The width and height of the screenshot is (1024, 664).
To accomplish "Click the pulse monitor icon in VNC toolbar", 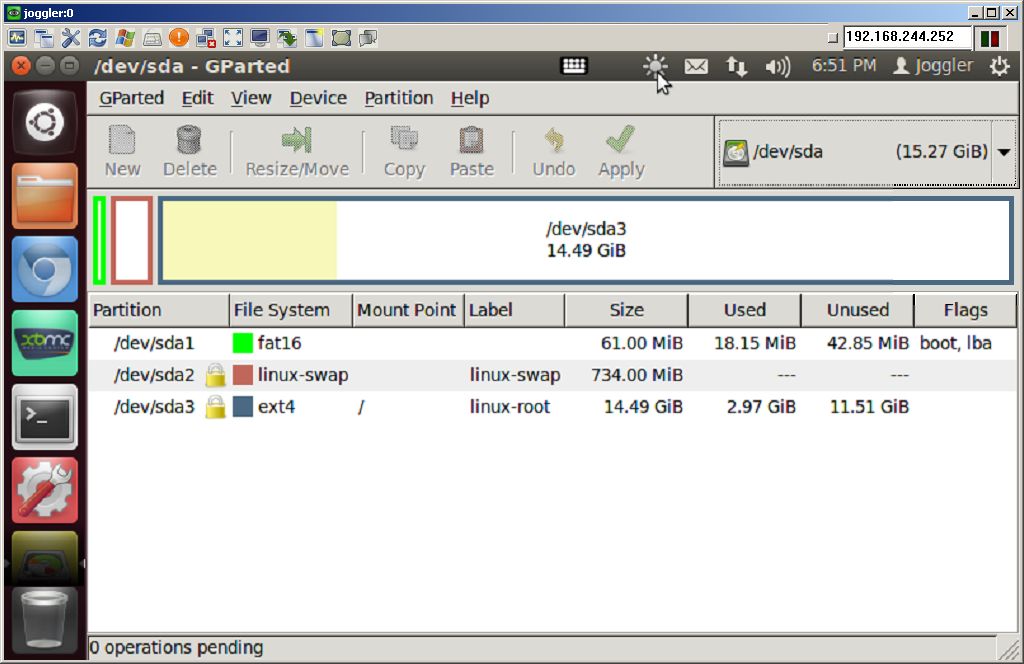I will [17, 38].
